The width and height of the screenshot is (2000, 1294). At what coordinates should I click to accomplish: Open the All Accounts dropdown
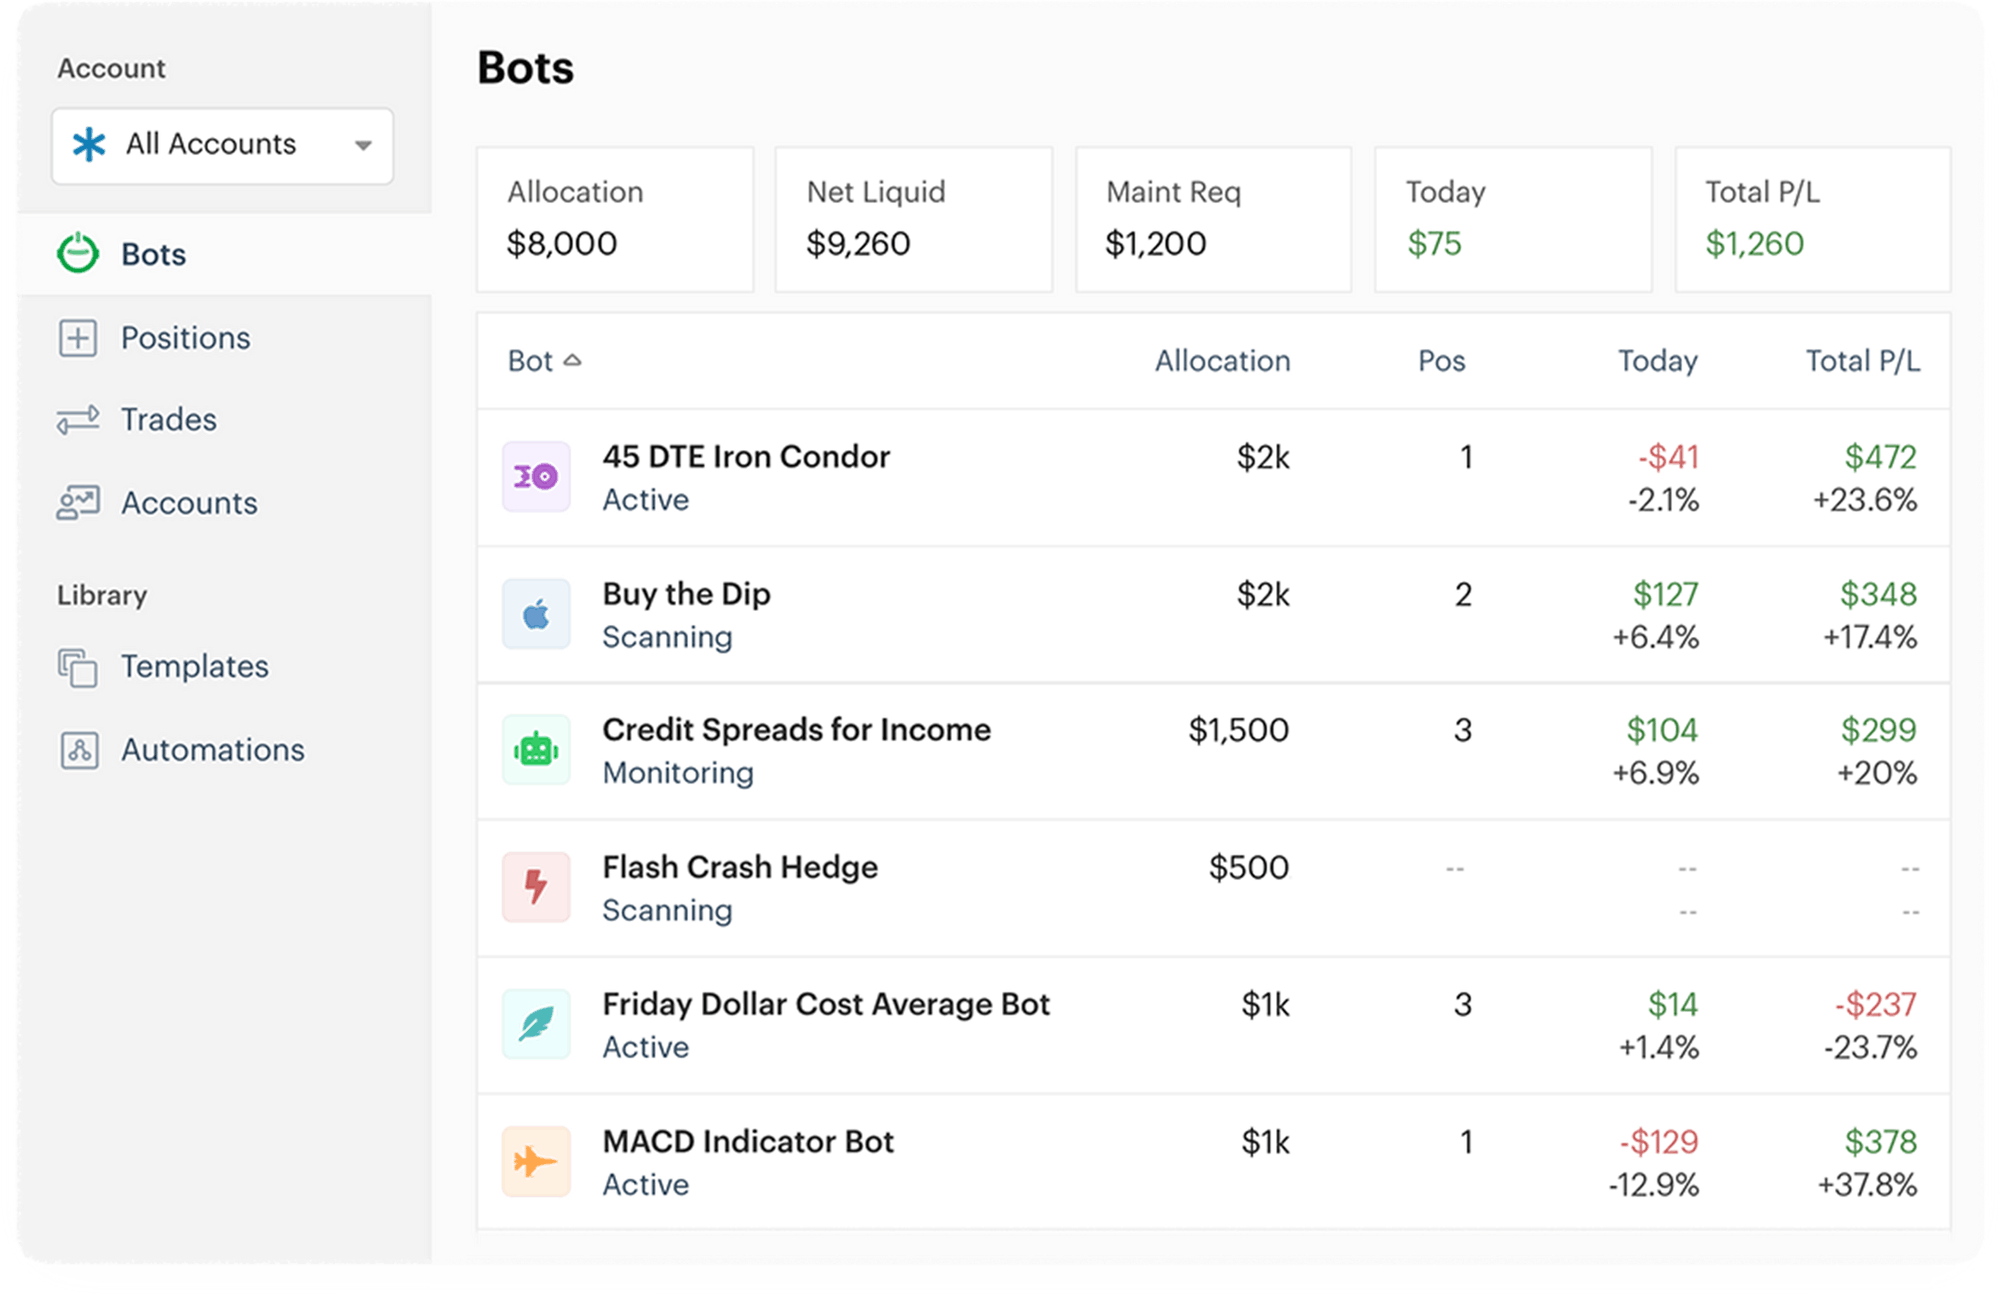click(222, 146)
